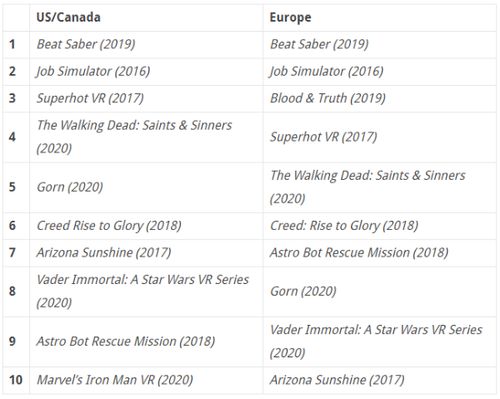Select Marvel's Iron Man VR (2020) cell
The width and height of the screenshot is (500, 399).
[x=115, y=380]
